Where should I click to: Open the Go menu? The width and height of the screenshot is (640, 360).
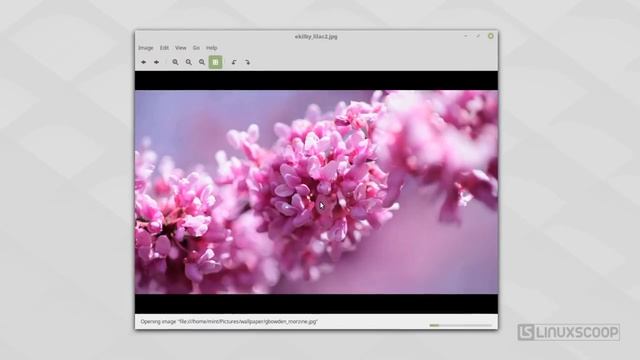196,48
